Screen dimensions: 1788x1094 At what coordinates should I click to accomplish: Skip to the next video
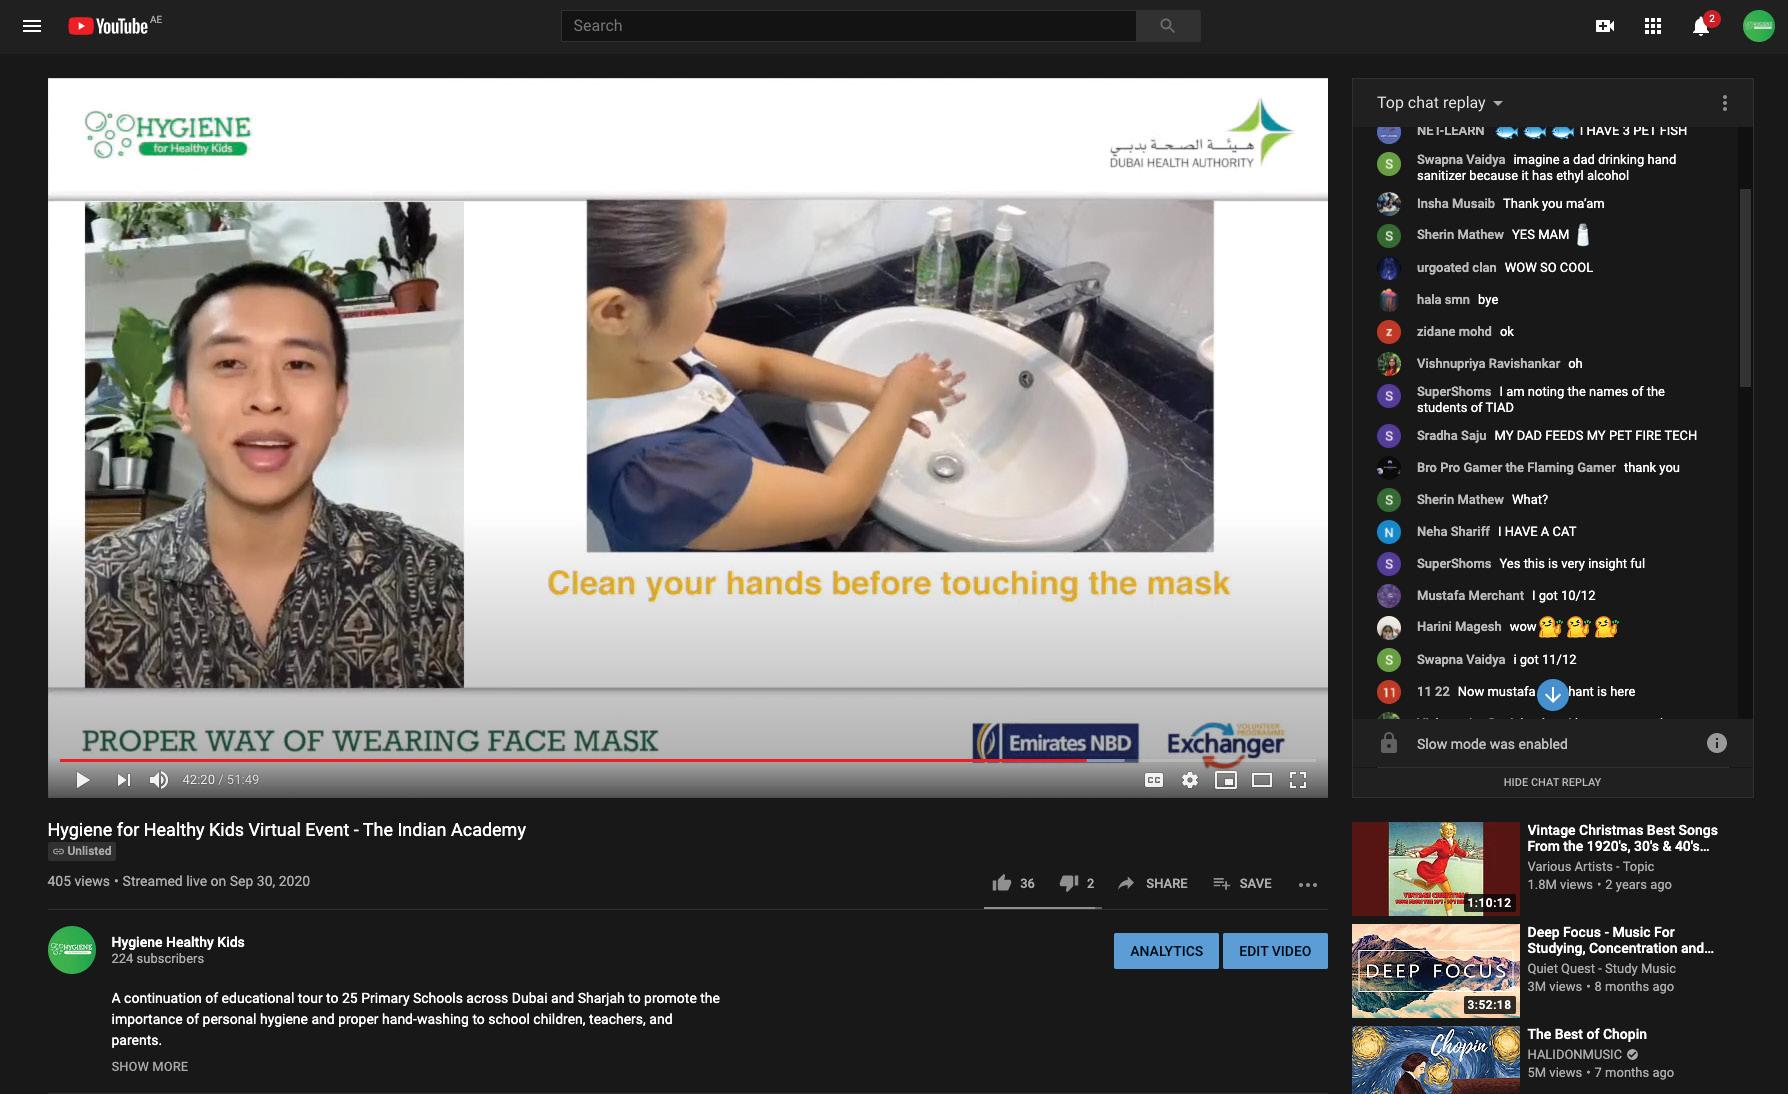[x=123, y=780]
